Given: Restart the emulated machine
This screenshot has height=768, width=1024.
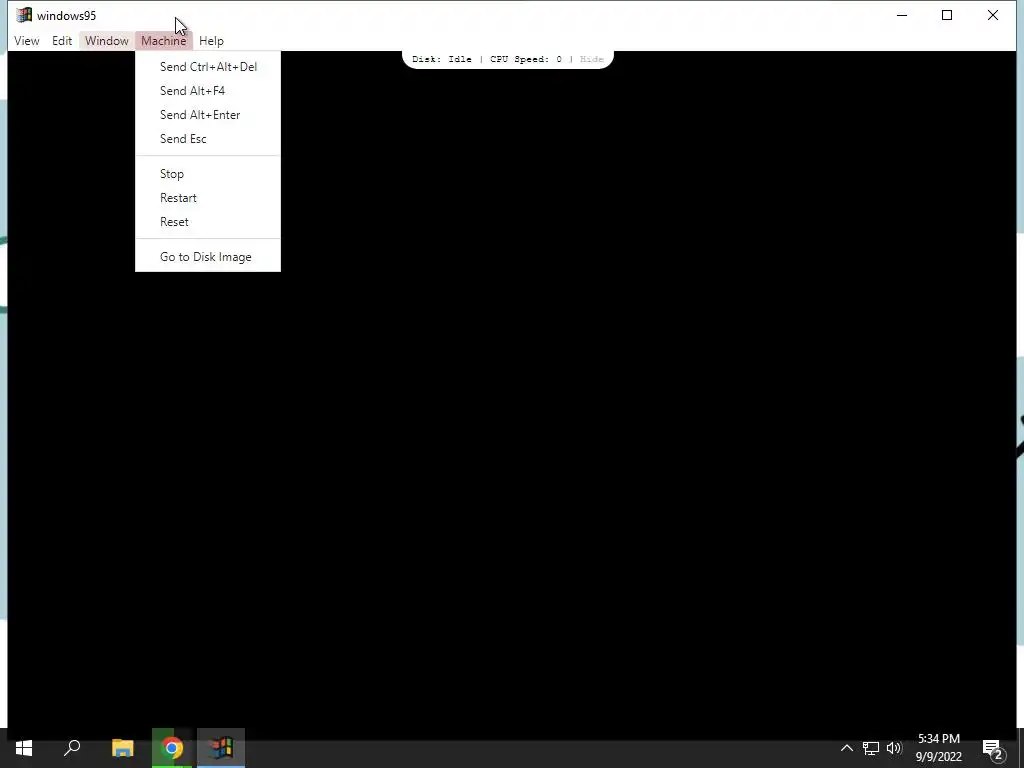Looking at the screenshot, I should pyautogui.click(x=208, y=198).
